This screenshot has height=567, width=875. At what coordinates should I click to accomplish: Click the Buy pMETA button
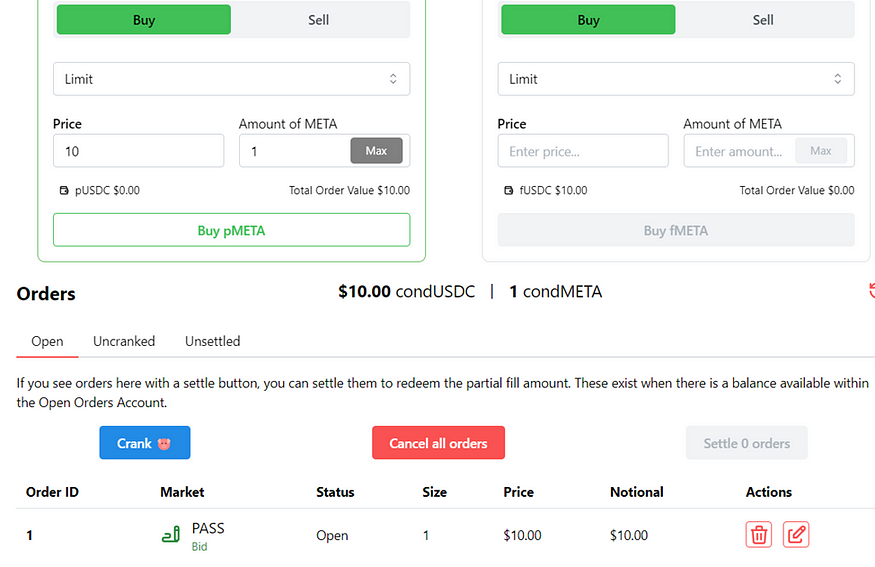pos(232,230)
